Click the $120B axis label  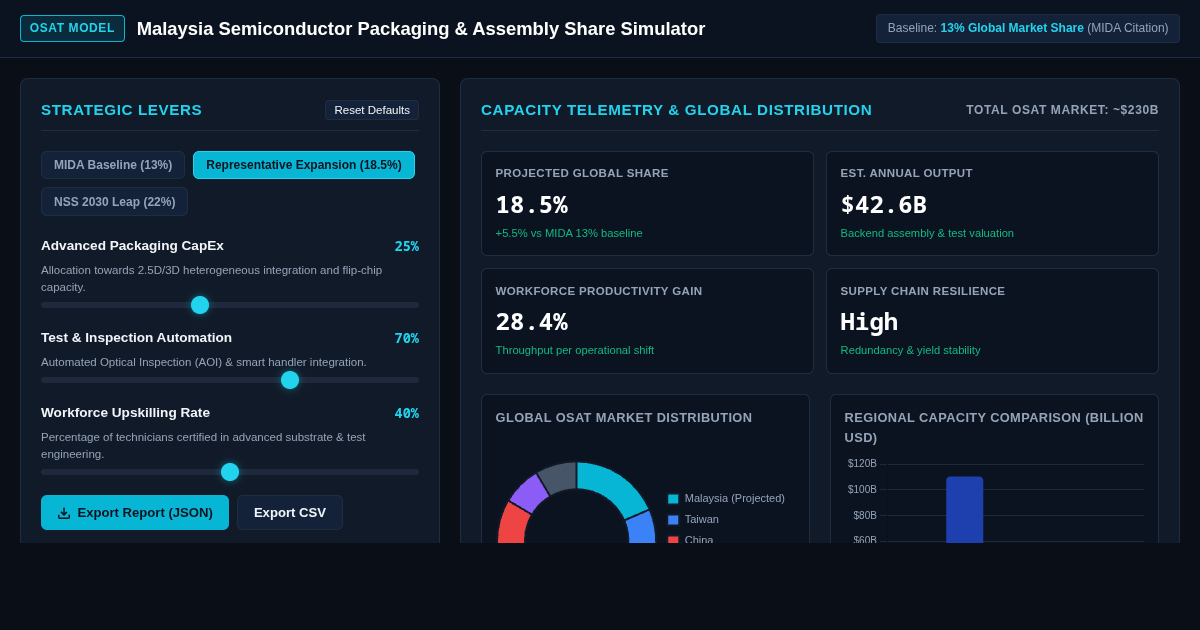[862, 464]
